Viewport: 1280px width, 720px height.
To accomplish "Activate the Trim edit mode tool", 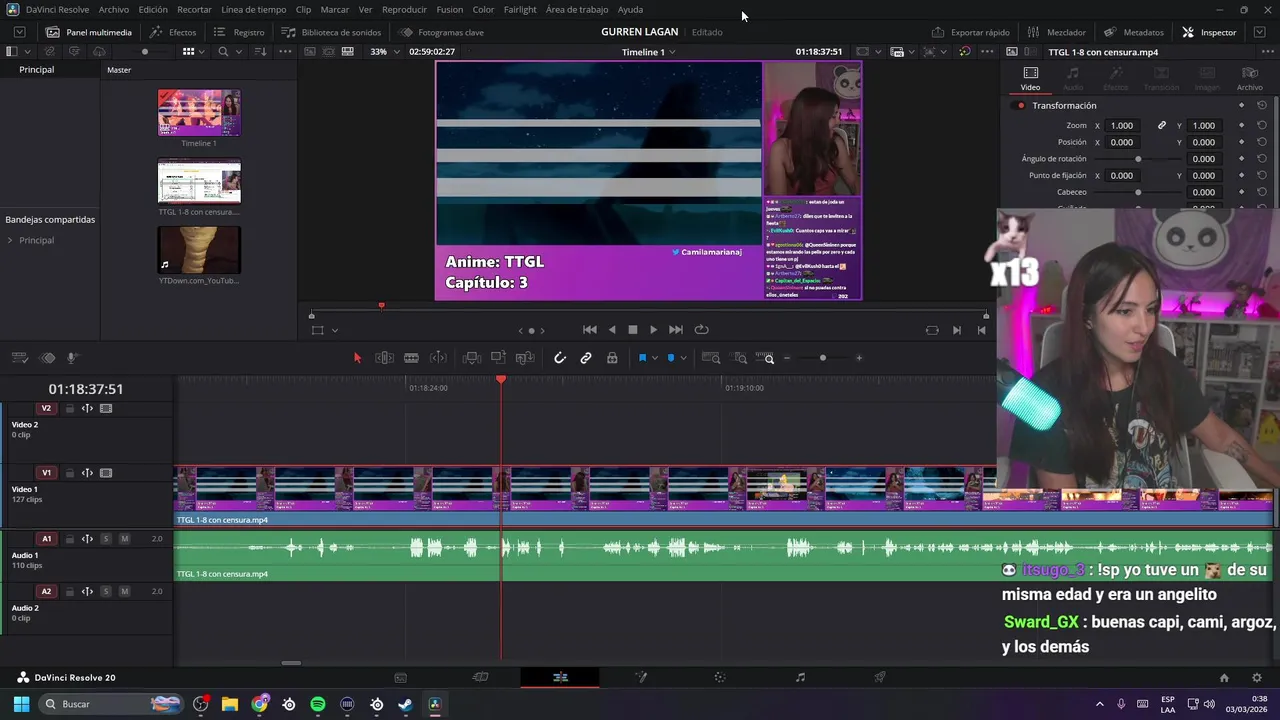I will click(x=384, y=358).
